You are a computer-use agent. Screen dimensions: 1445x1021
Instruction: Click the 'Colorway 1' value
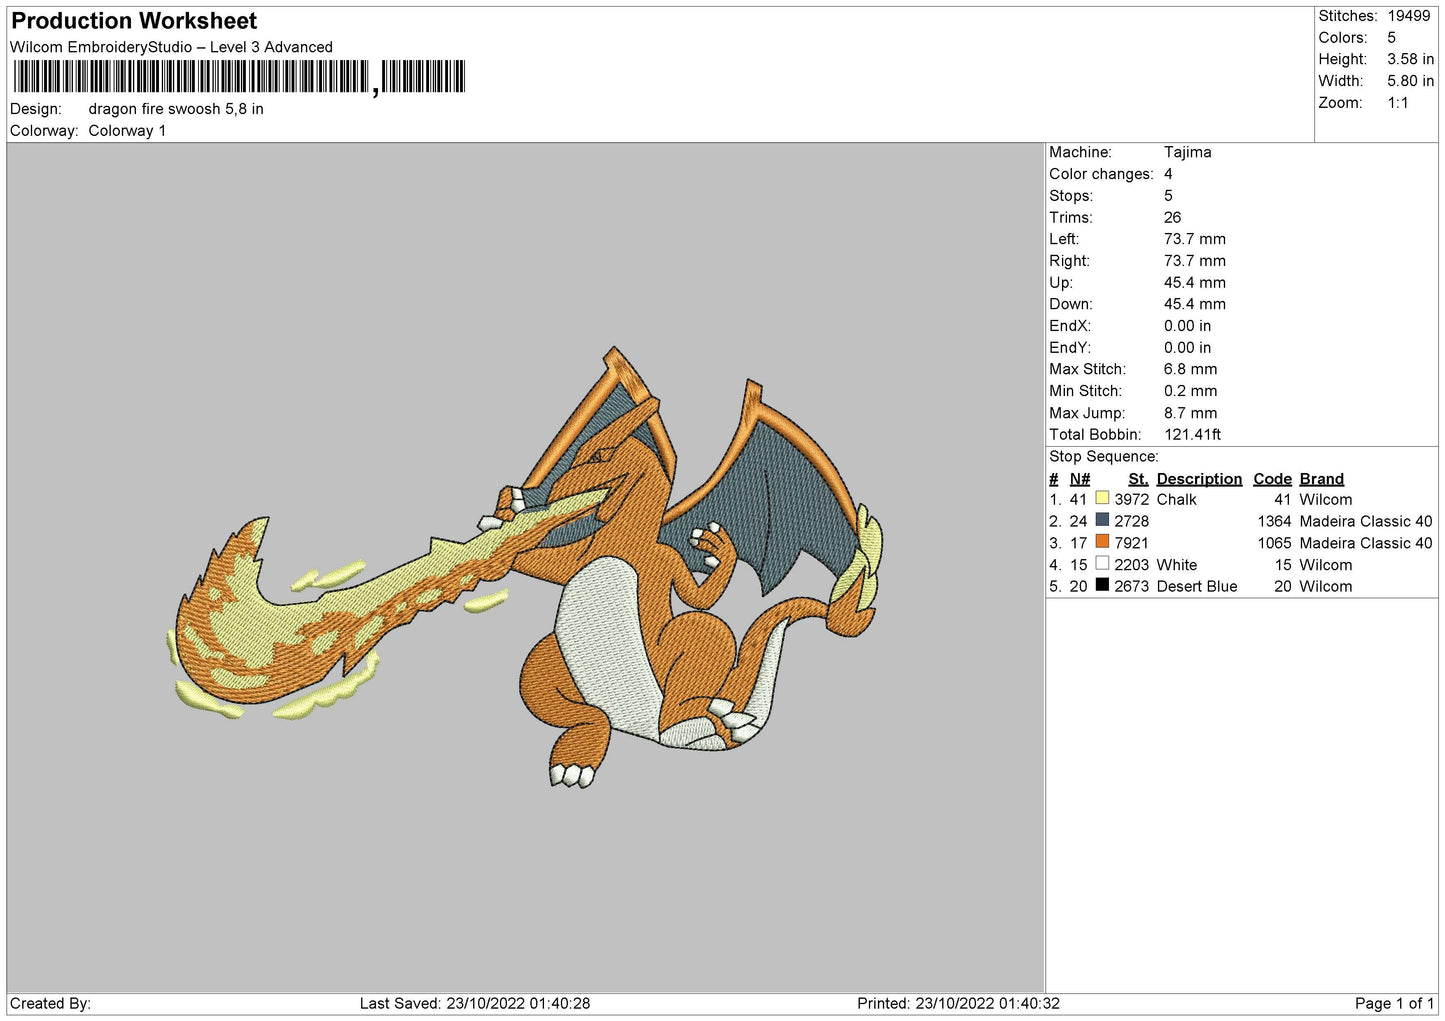point(127,131)
